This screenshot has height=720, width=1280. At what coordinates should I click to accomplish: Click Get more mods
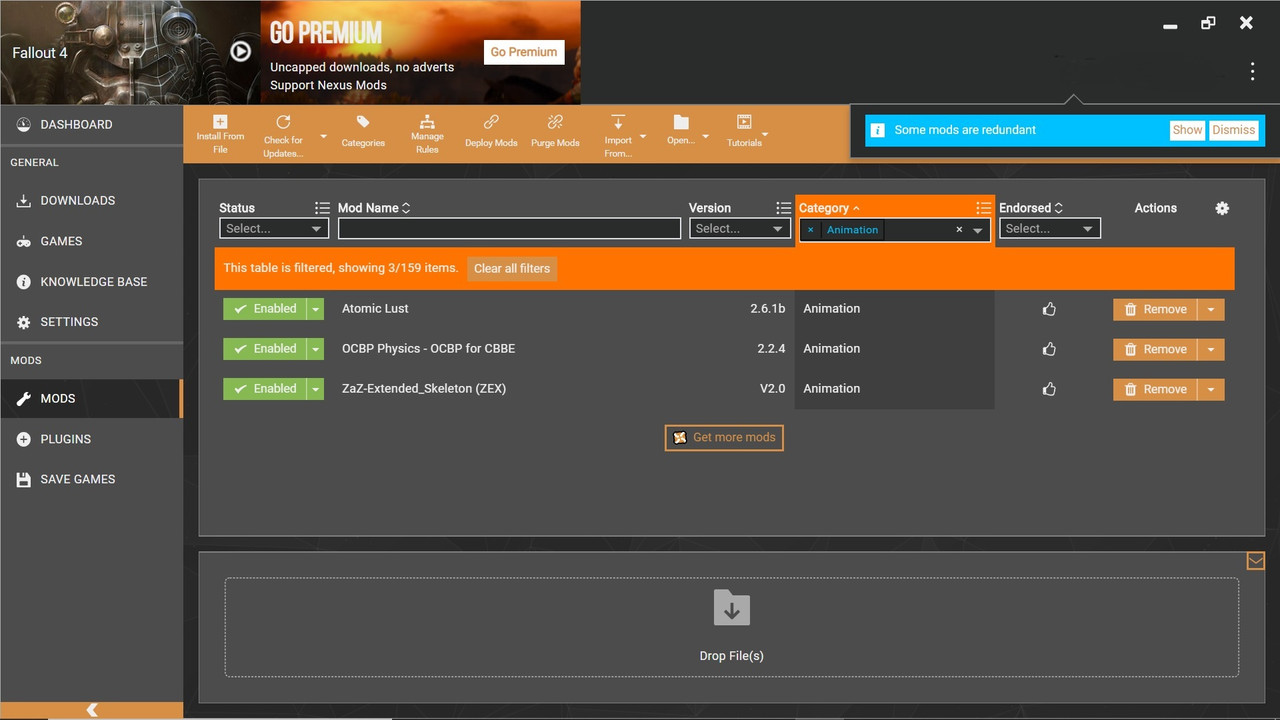click(x=724, y=437)
